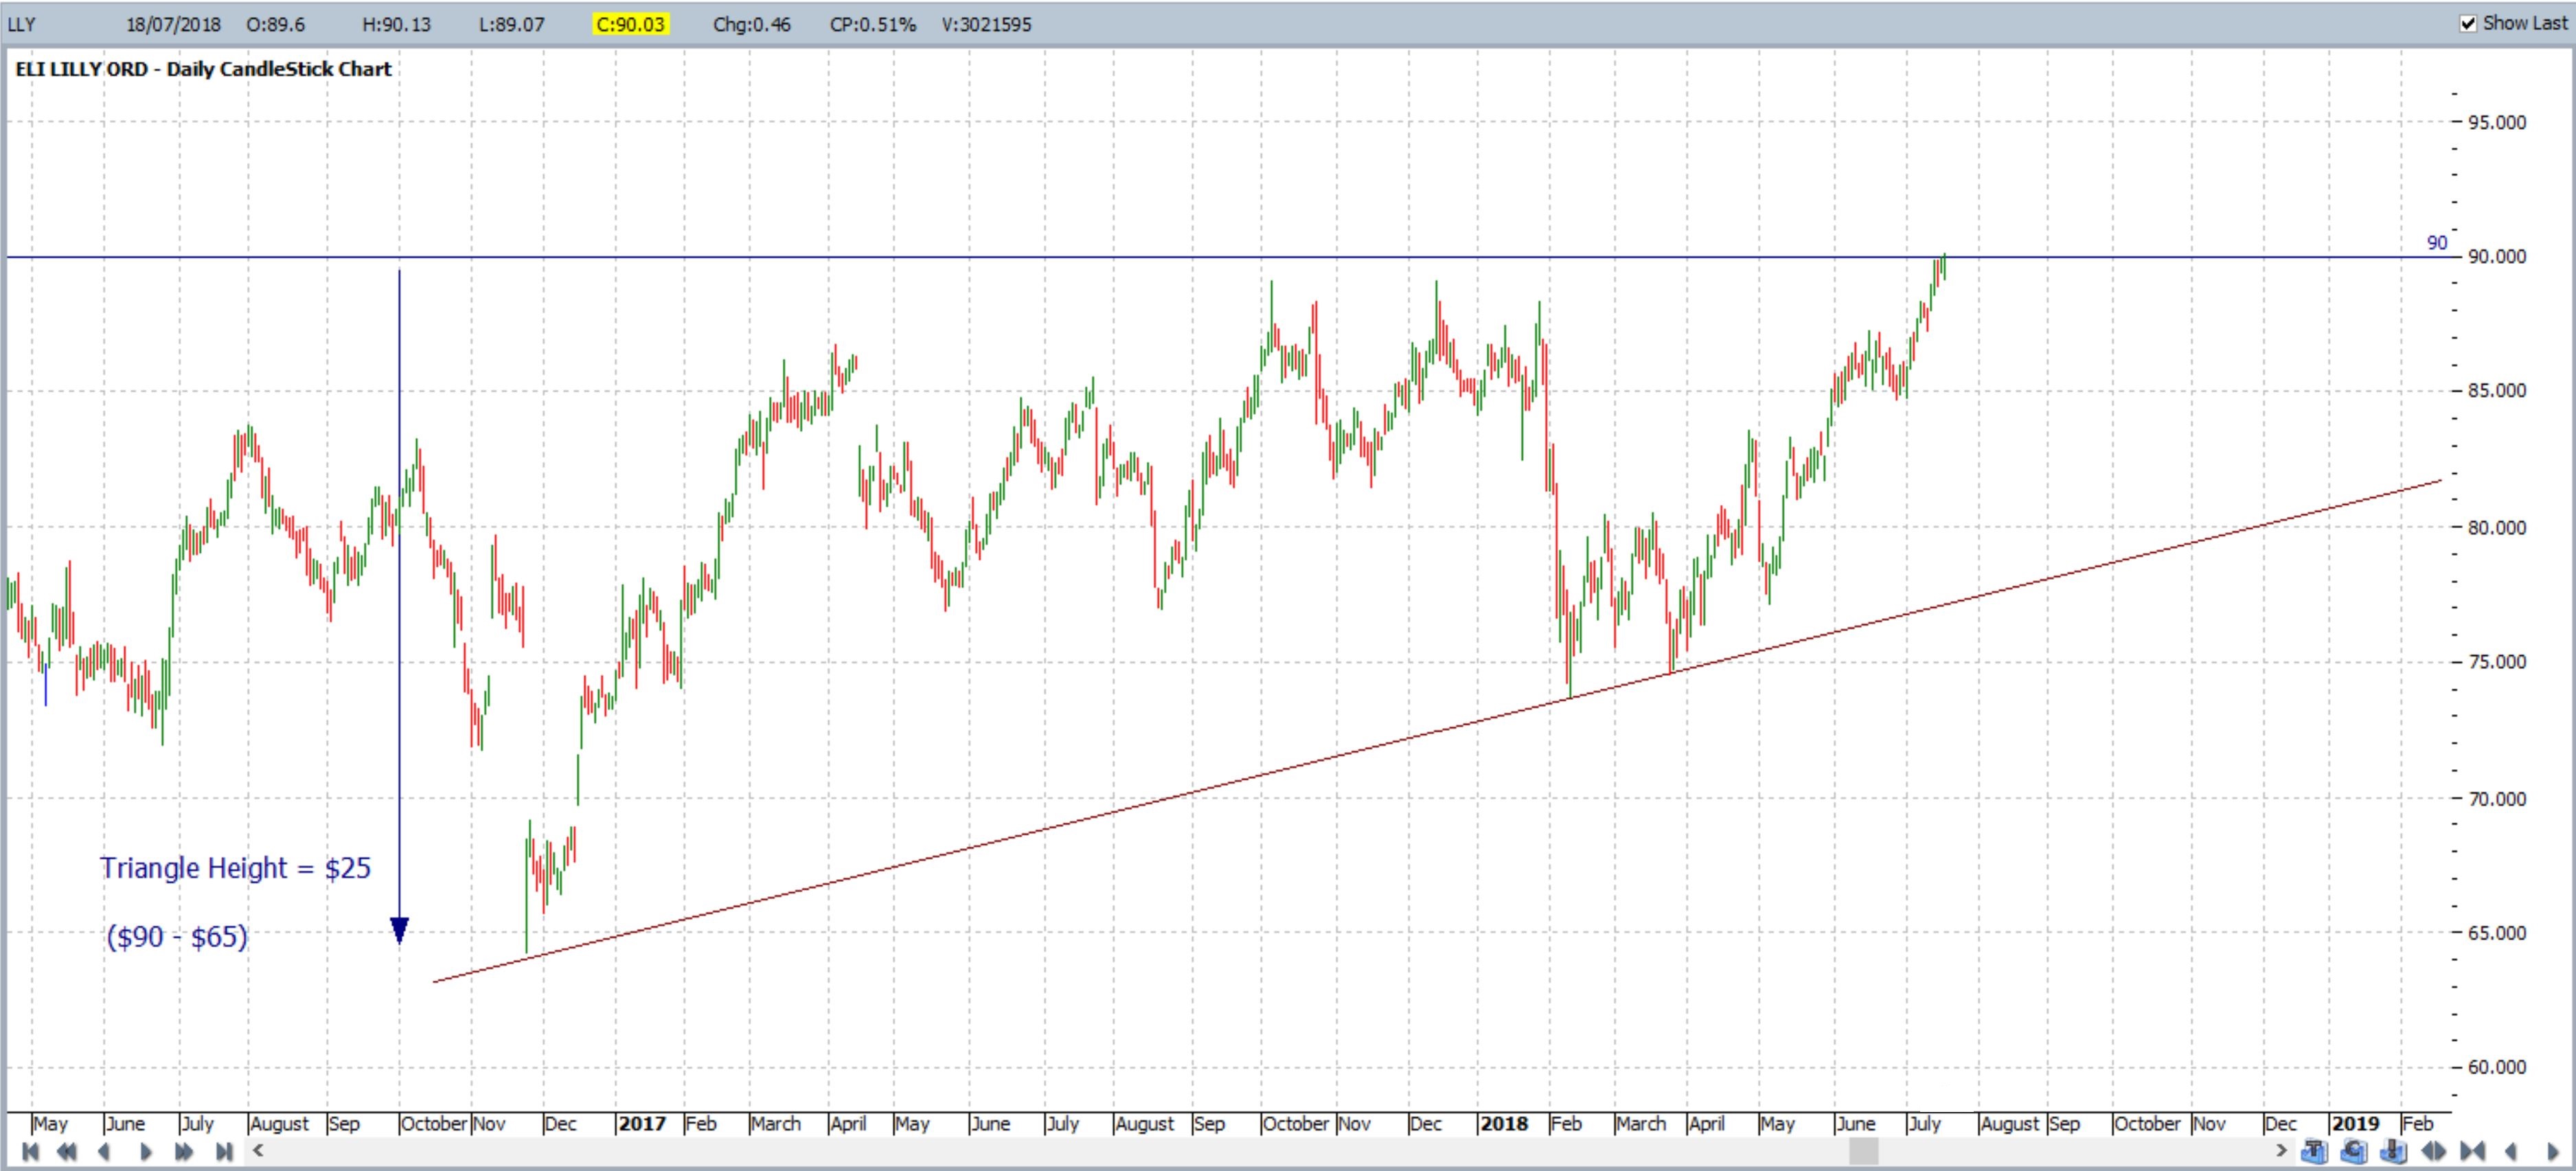Image resolution: width=2576 pixels, height=1171 pixels.
Task: Click the 2017 year label on time axis
Action: pyautogui.click(x=642, y=1124)
